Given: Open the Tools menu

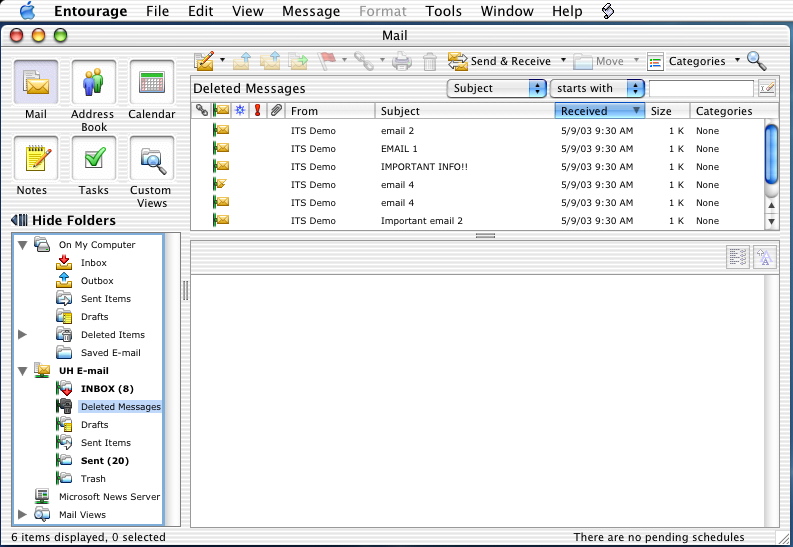Looking at the screenshot, I should [444, 11].
